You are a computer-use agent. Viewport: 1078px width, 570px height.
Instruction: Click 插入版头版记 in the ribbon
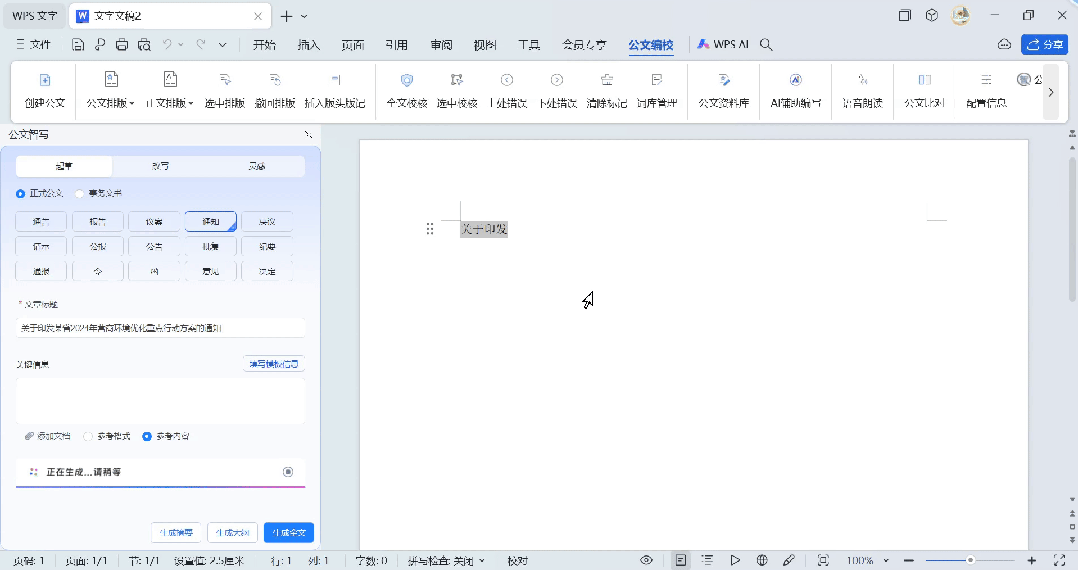coord(335,91)
